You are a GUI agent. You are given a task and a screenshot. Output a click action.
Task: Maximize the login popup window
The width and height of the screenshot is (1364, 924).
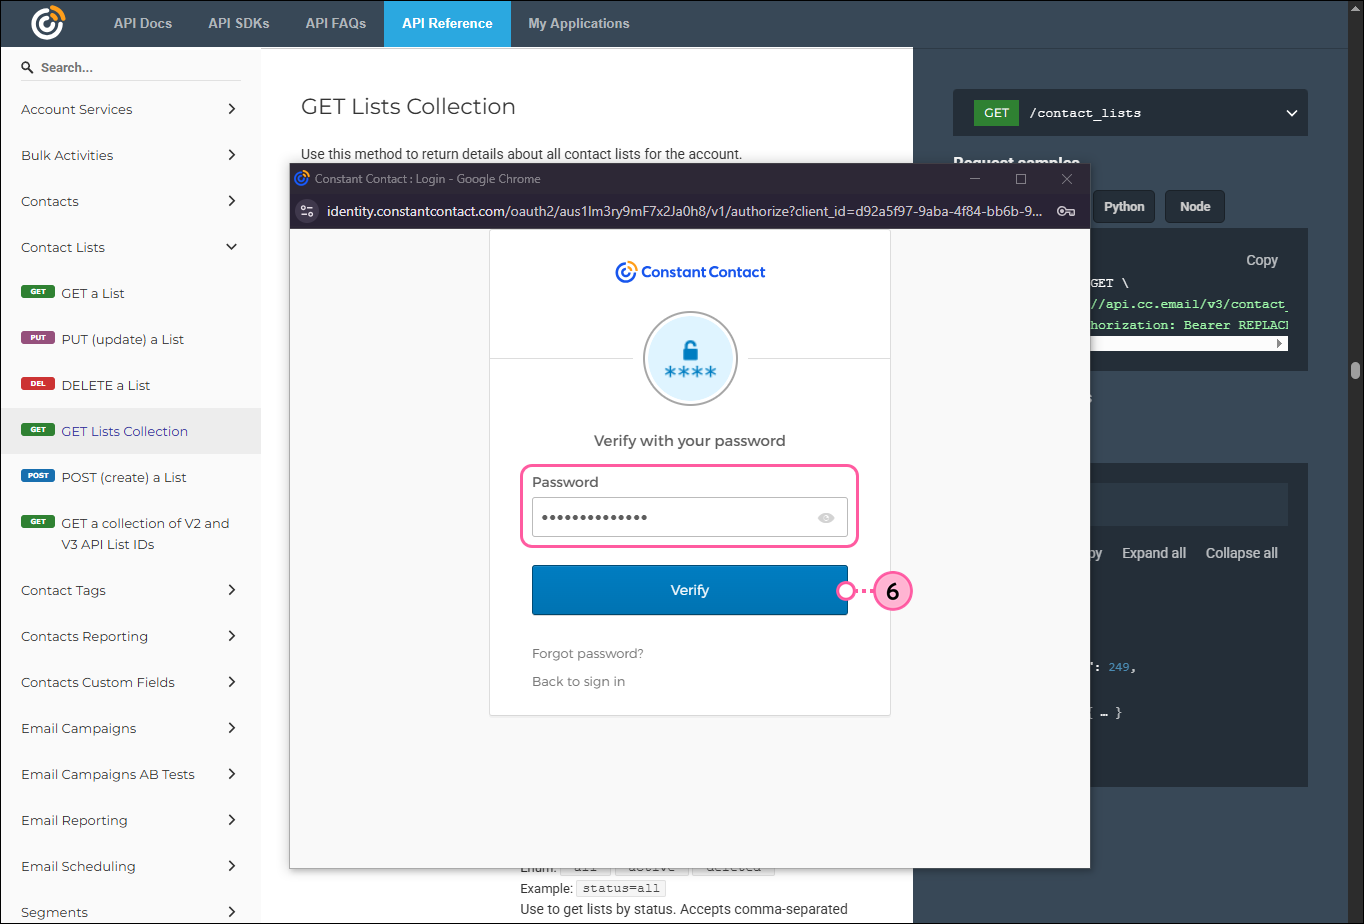pos(1021,179)
